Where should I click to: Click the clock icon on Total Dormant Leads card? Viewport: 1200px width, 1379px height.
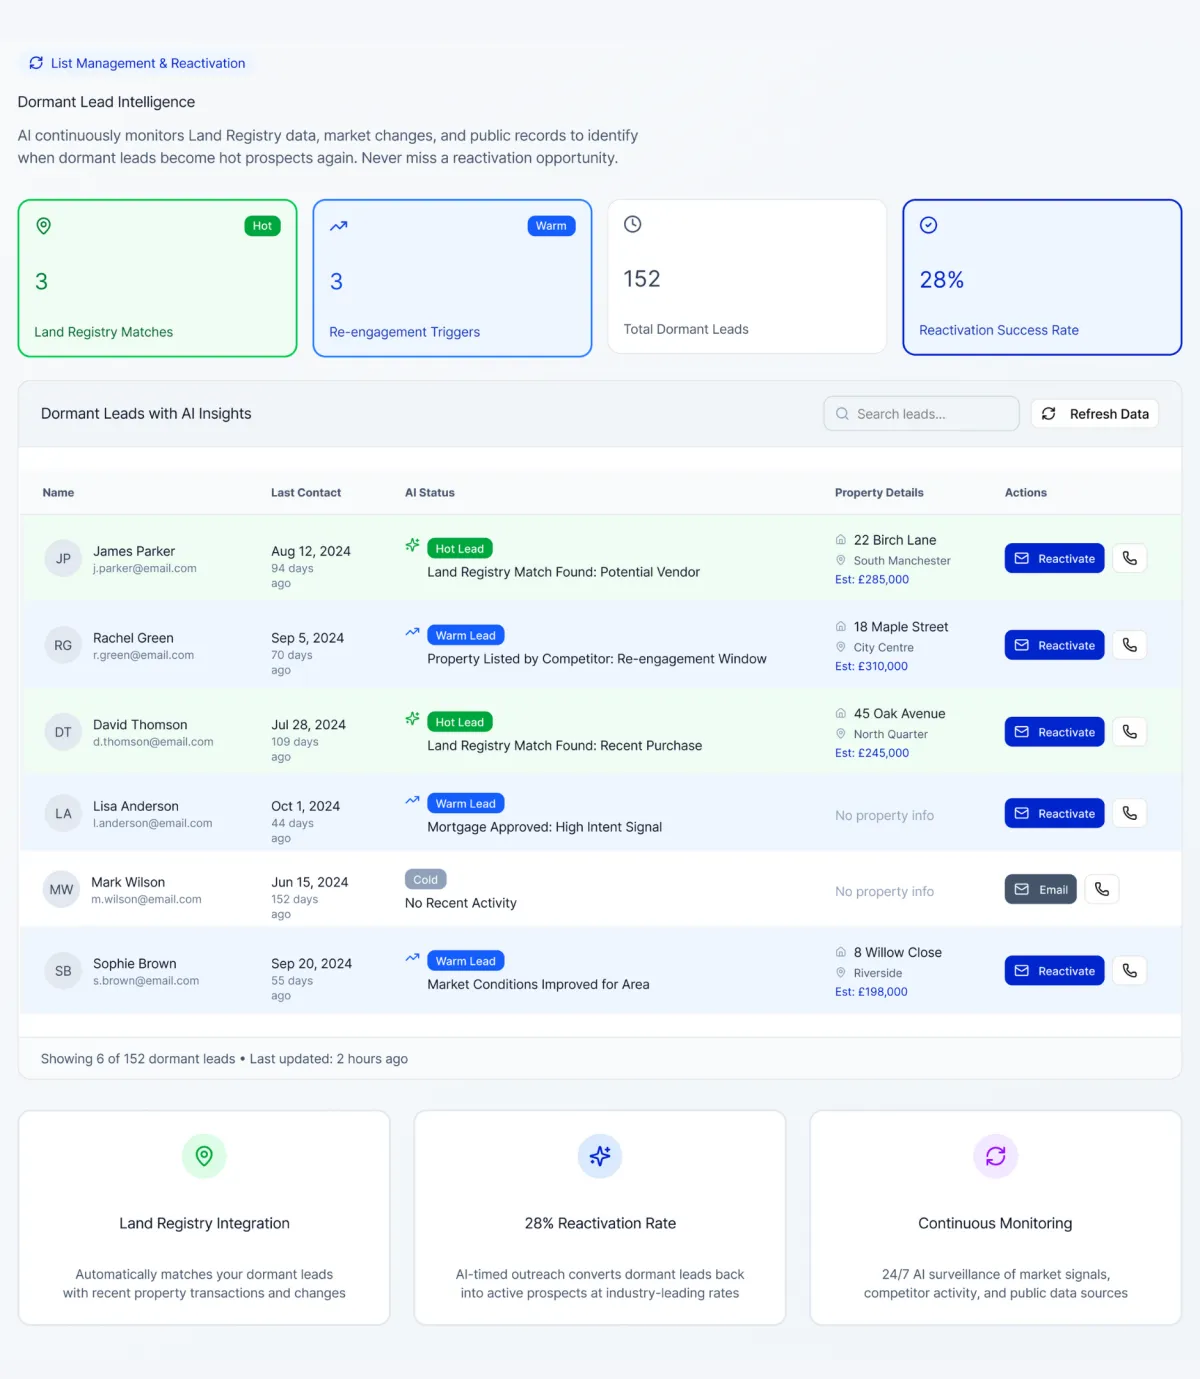click(x=632, y=224)
